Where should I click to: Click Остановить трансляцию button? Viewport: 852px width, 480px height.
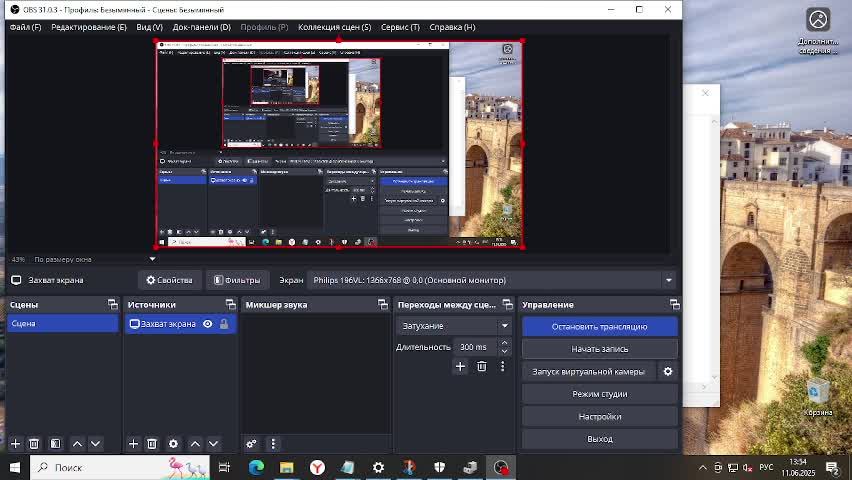tap(599, 327)
